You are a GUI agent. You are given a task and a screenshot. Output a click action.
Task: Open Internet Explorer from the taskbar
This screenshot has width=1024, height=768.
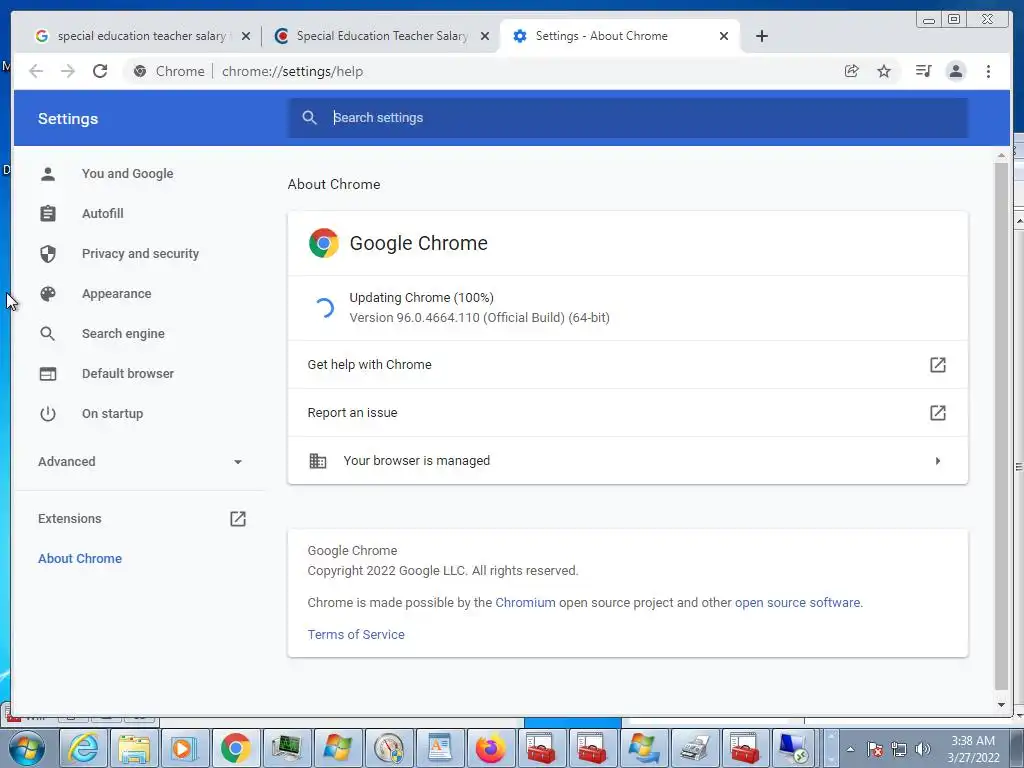click(x=84, y=748)
